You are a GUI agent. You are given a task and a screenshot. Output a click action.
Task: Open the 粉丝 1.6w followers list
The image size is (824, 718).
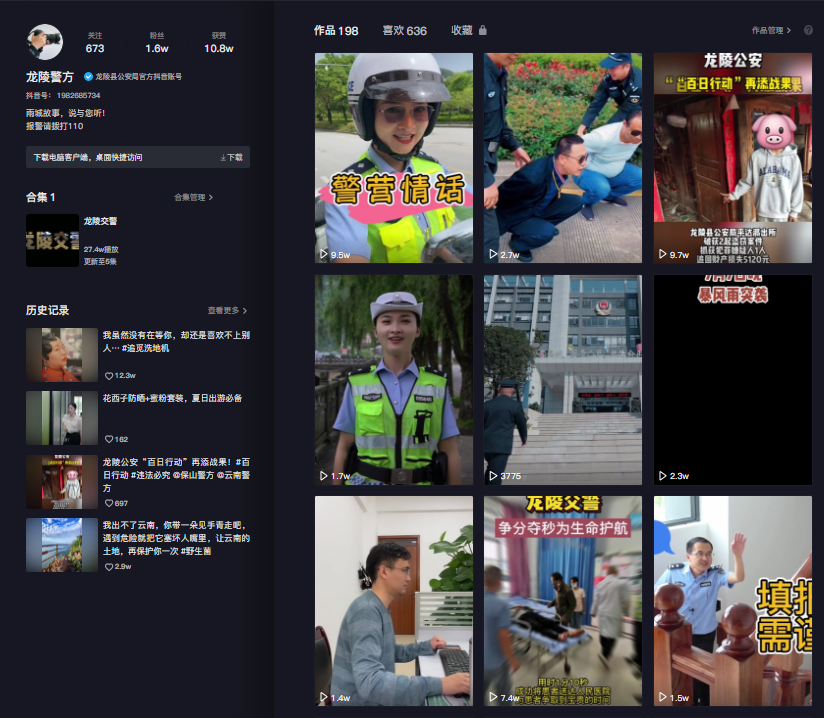click(157, 42)
